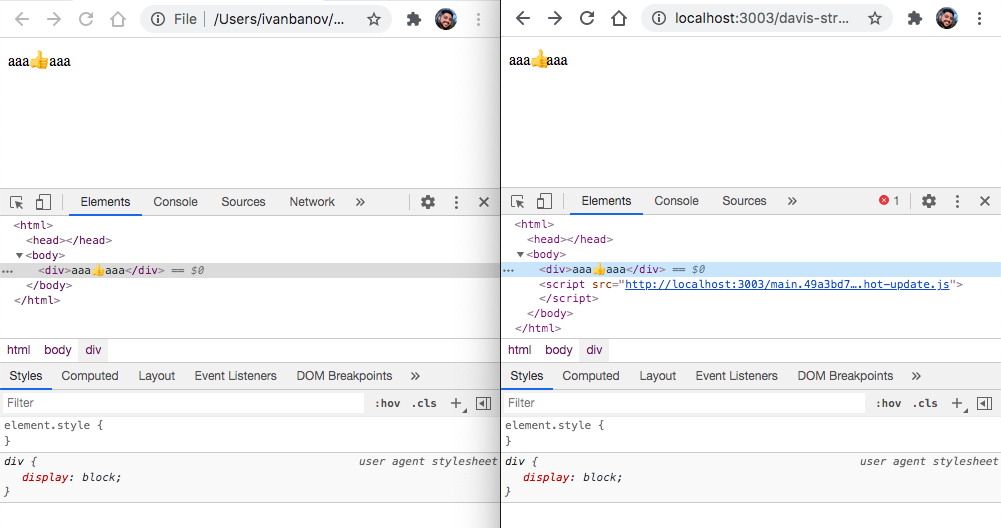Open DevTools settings gear in the right panel

[929, 201]
